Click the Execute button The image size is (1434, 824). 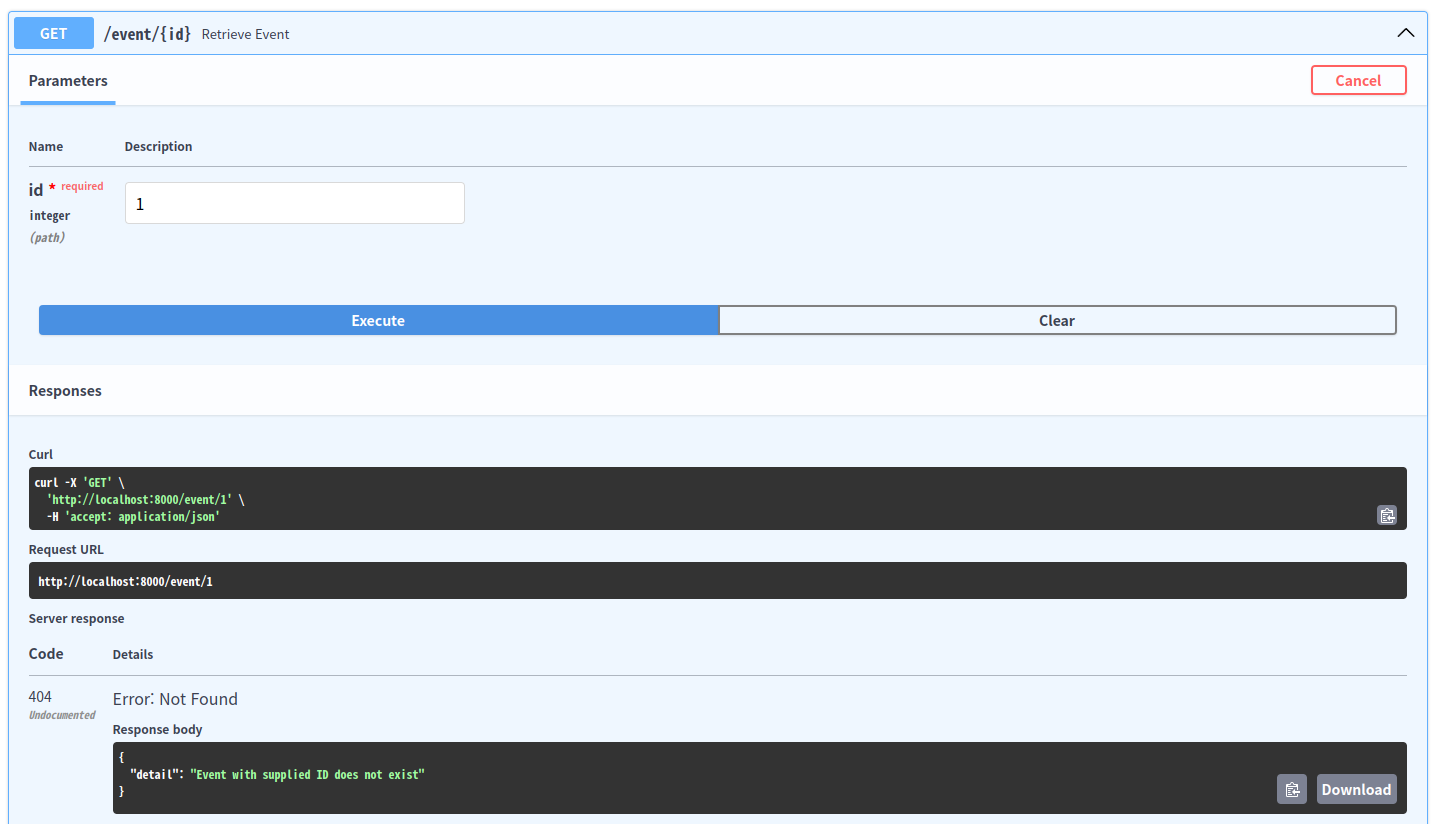pos(378,320)
